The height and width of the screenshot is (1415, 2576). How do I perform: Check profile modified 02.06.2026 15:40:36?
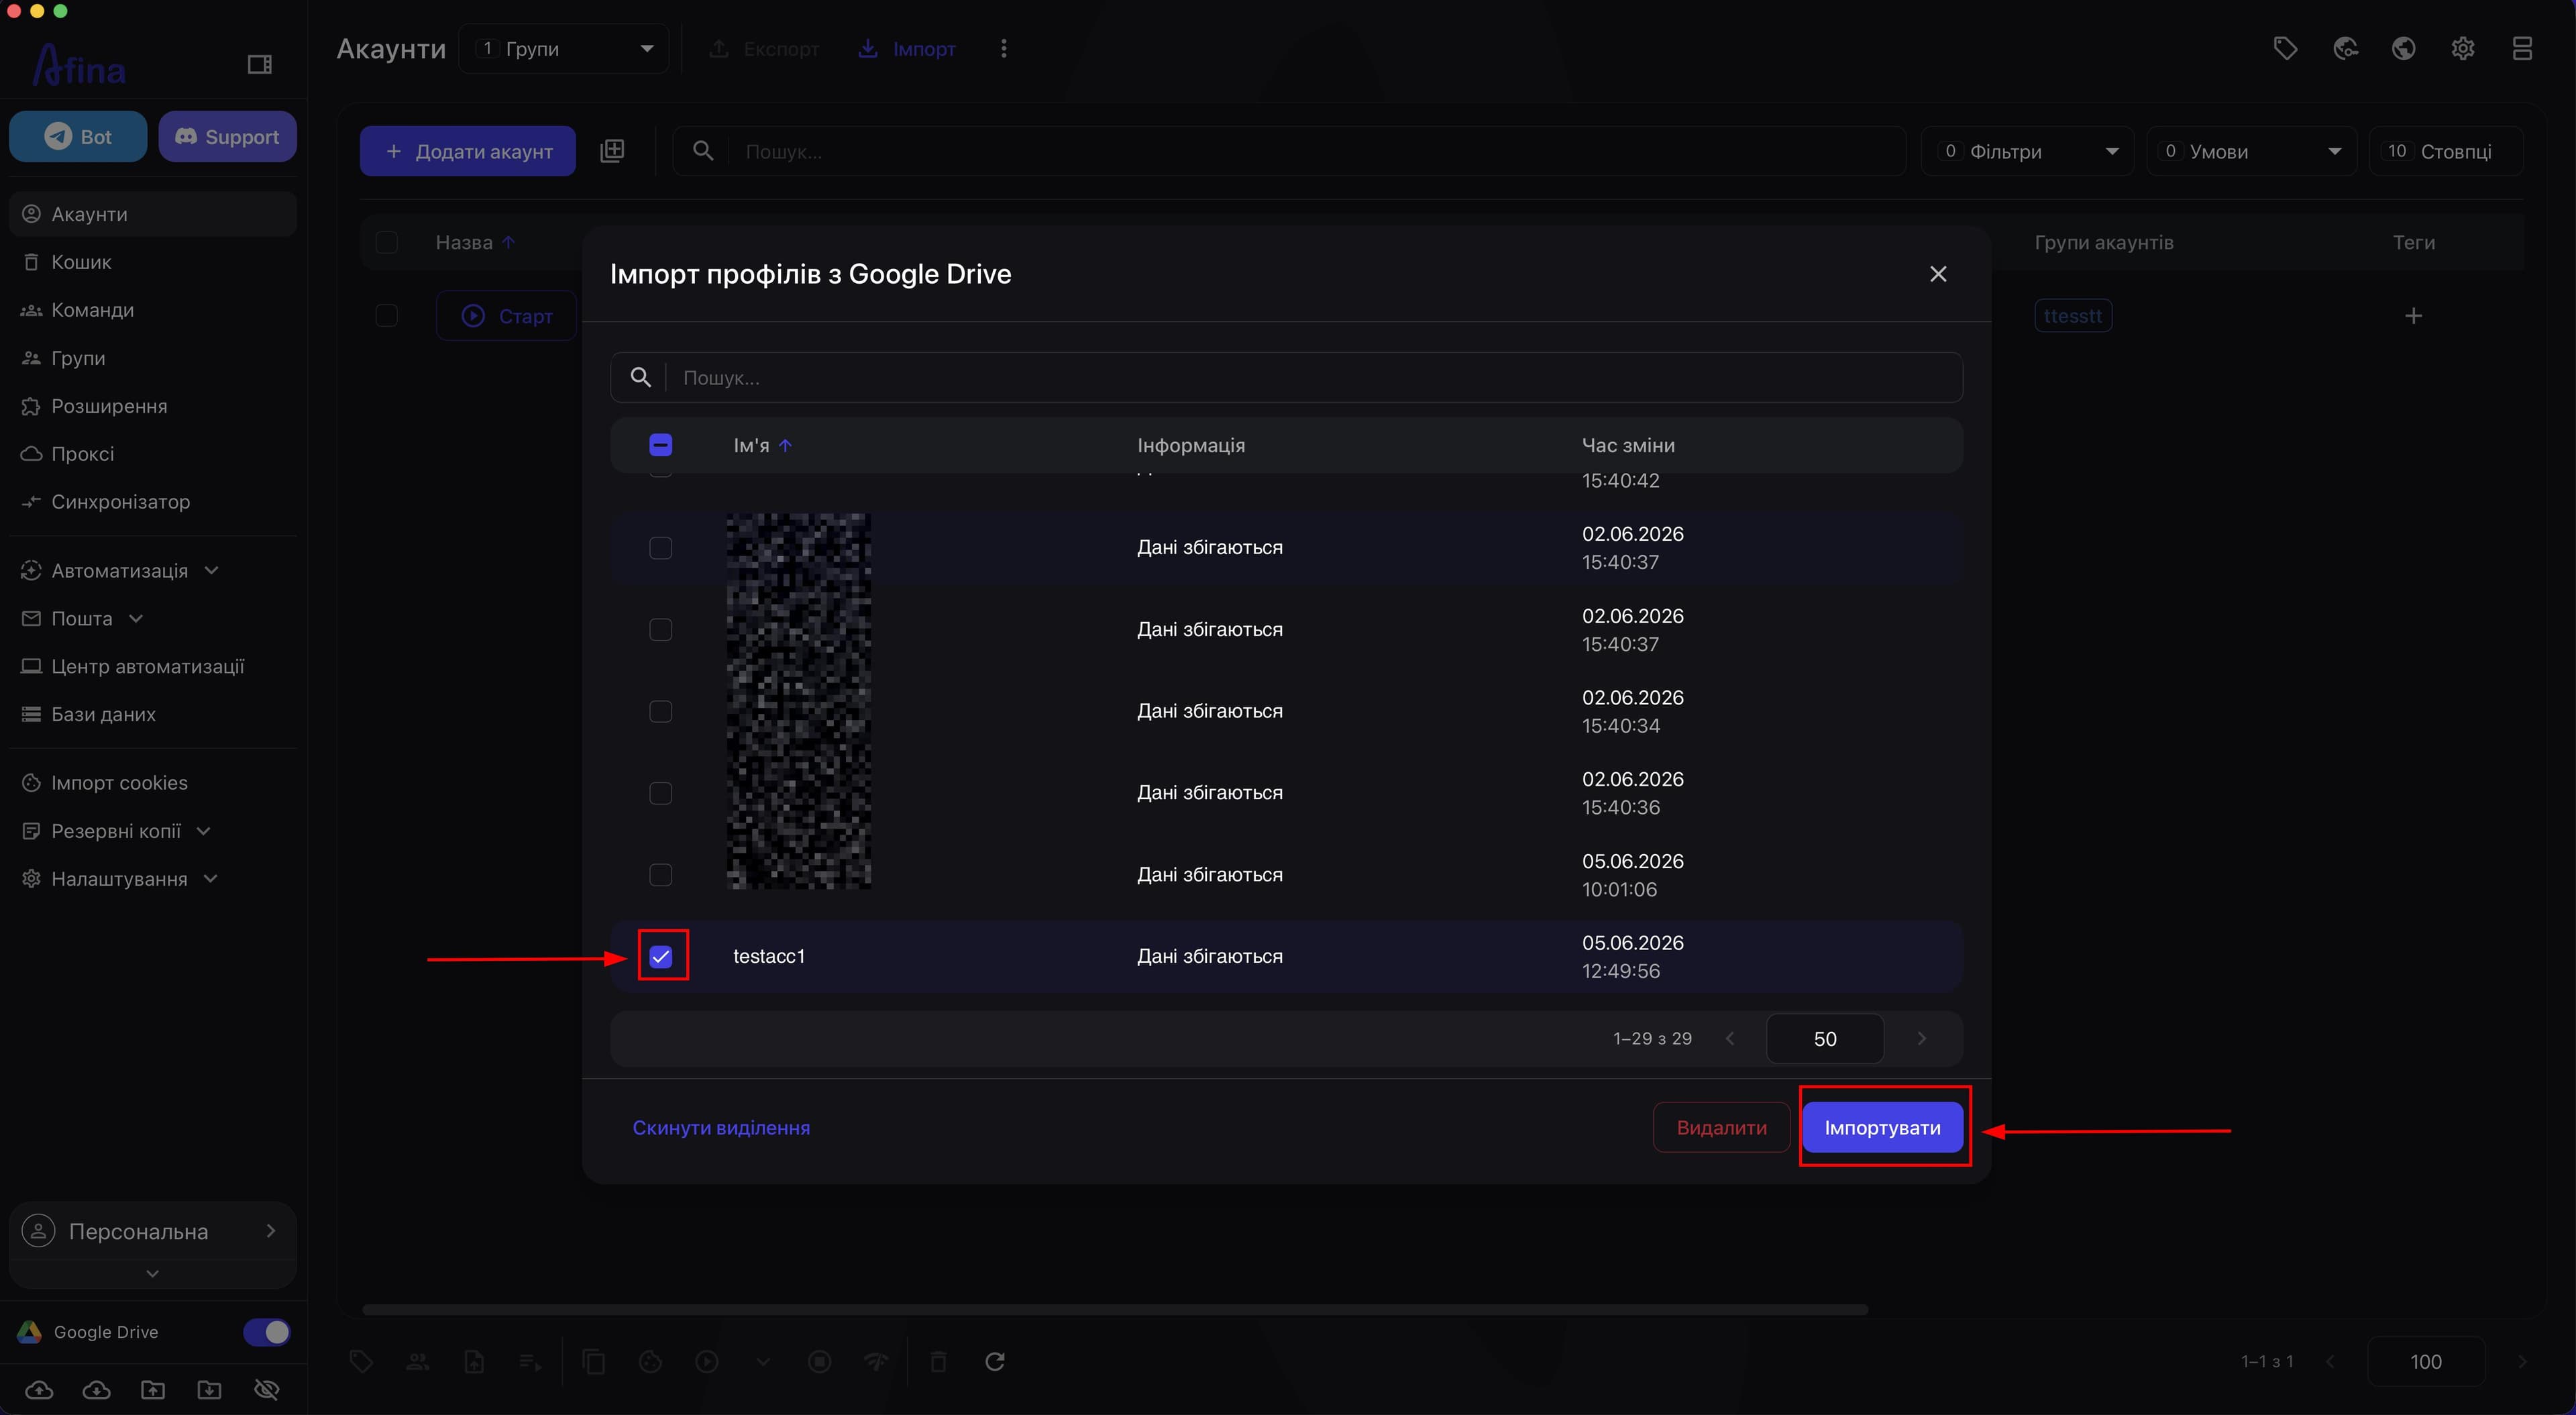[x=661, y=793]
